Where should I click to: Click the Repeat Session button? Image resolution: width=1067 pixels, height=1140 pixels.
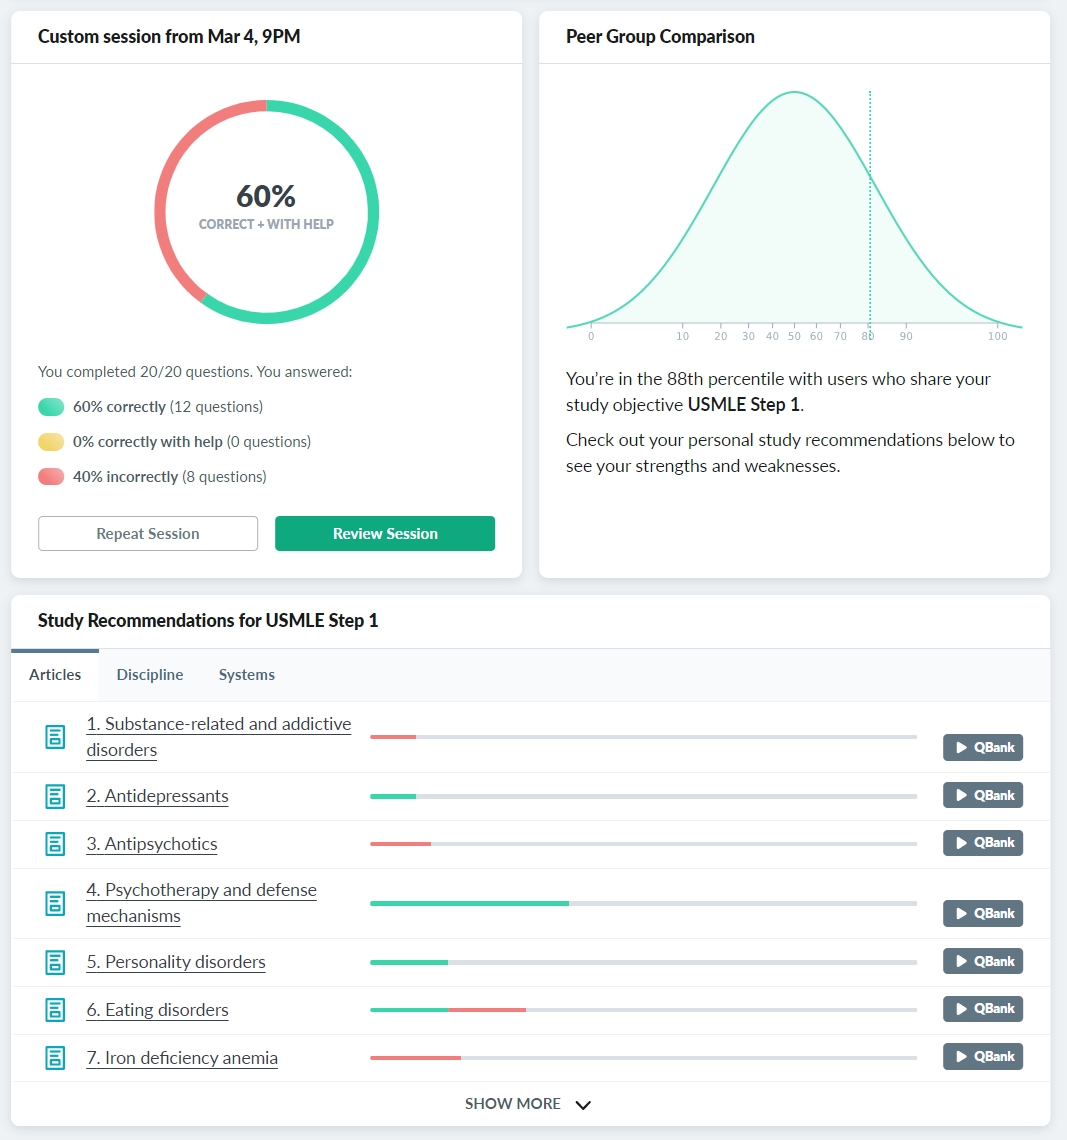[148, 534]
